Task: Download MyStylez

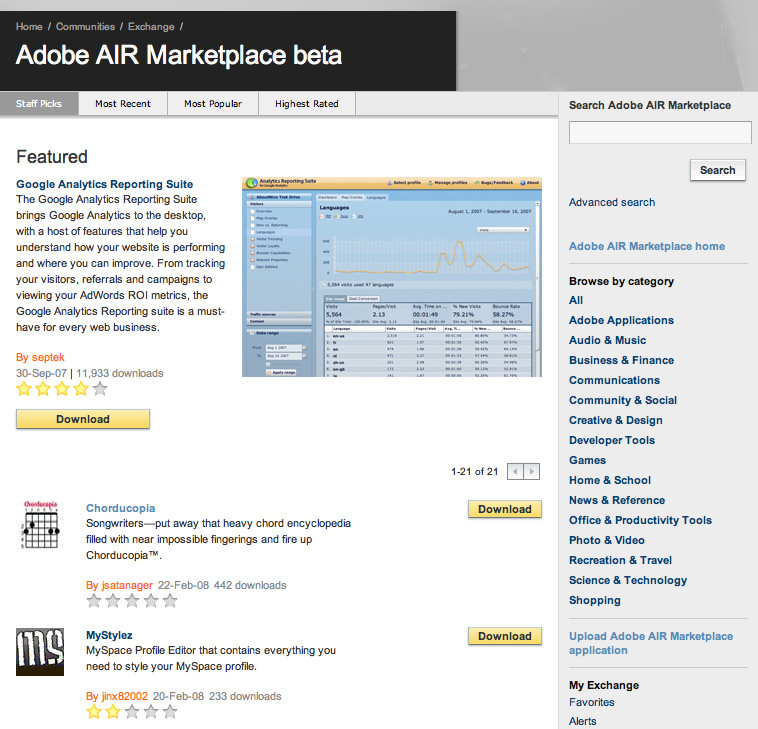Action: [x=505, y=636]
